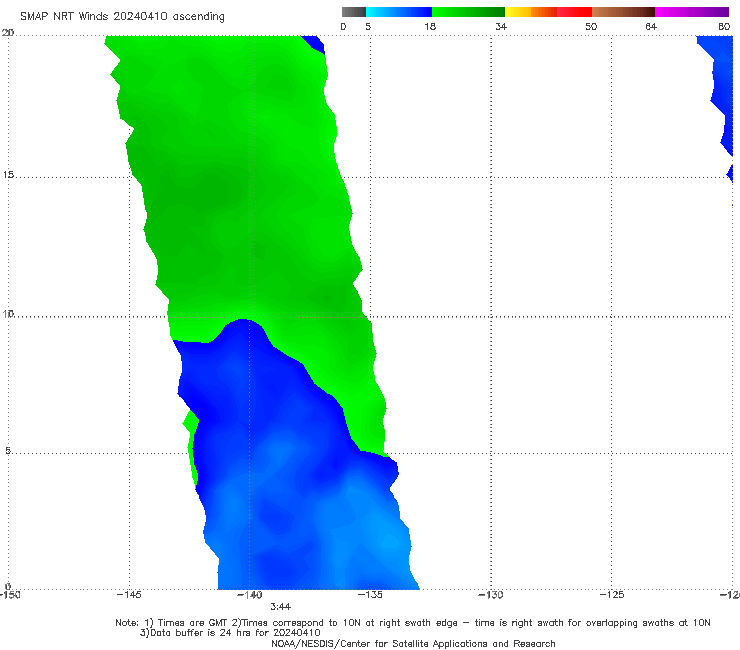Click the brown segment of the color bar

(x=623, y=12)
